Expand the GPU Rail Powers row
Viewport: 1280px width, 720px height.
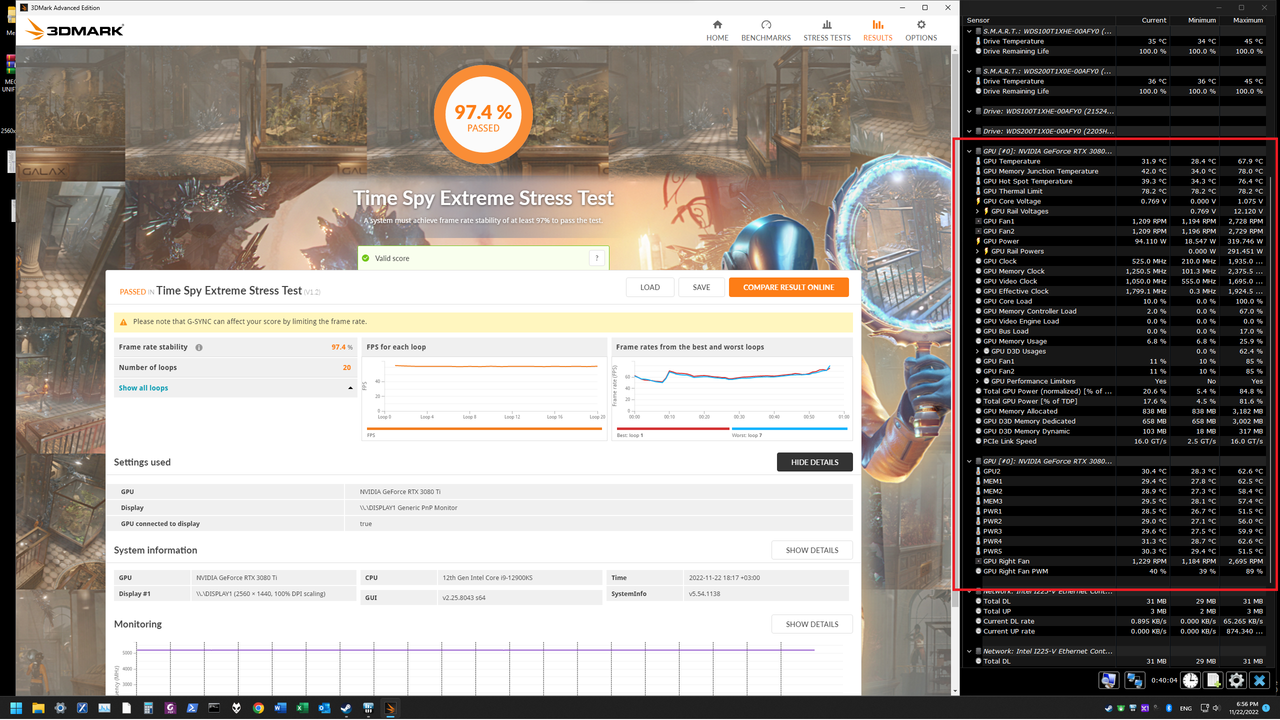pos(978,251)
